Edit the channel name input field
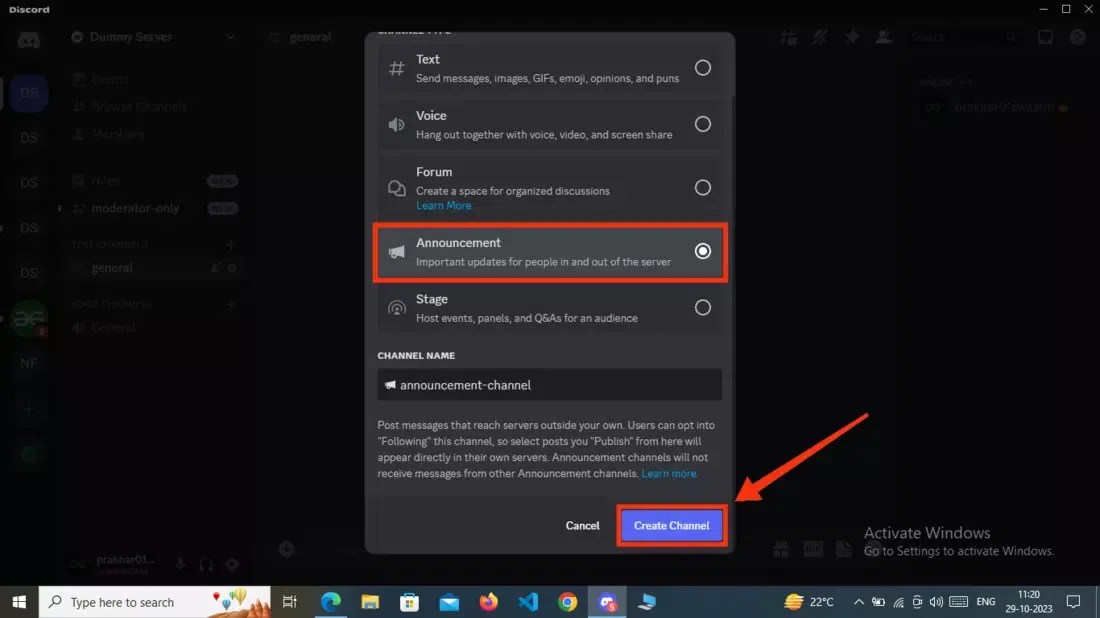Viewport: 1100px width, 618px height. click(549, 384)
